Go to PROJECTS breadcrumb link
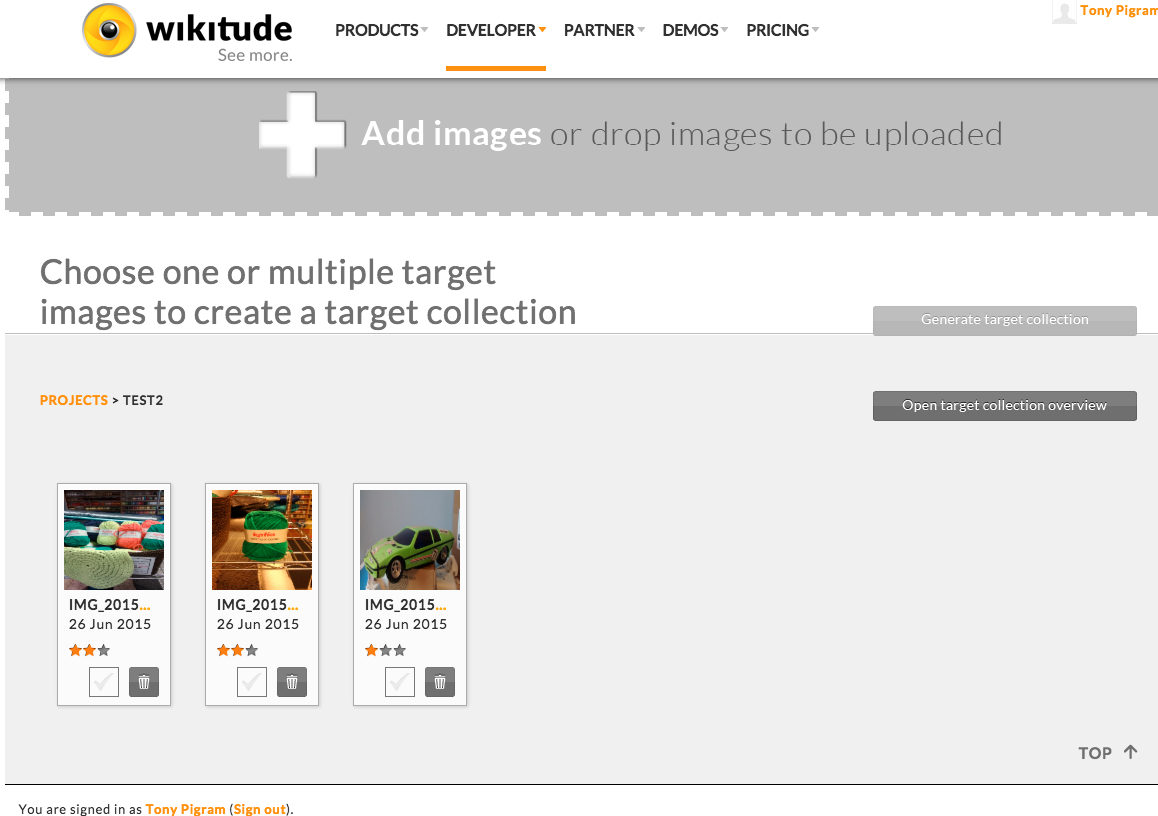The height and width of the screenshot is (816, 1158). click(x=74, y=400)
